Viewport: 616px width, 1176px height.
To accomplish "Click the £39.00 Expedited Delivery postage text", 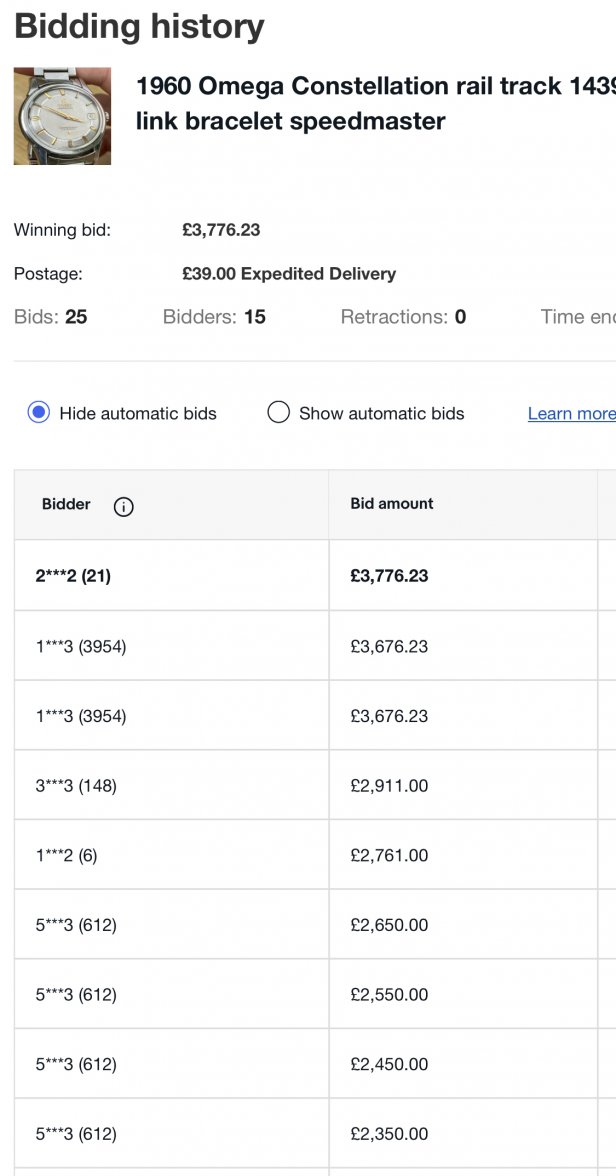I will click(x=289, y=274).
